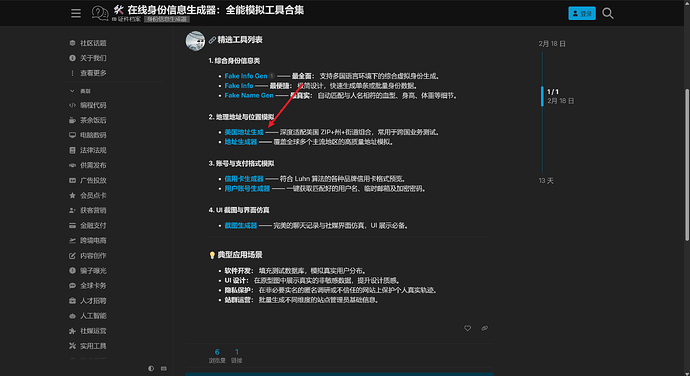Click the coffee cup icon beside 茶余饭后

click(x=72, y=120)
